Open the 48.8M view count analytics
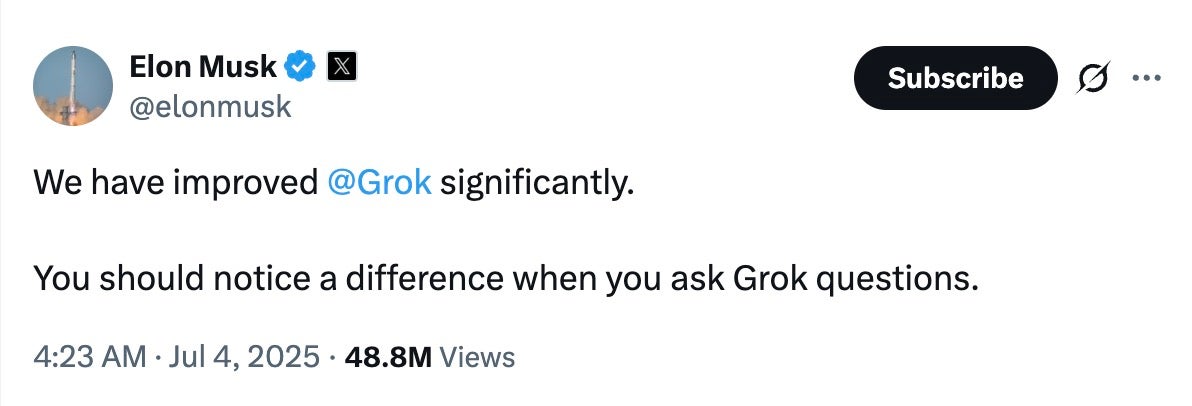1192x406 pixels. 388,357
